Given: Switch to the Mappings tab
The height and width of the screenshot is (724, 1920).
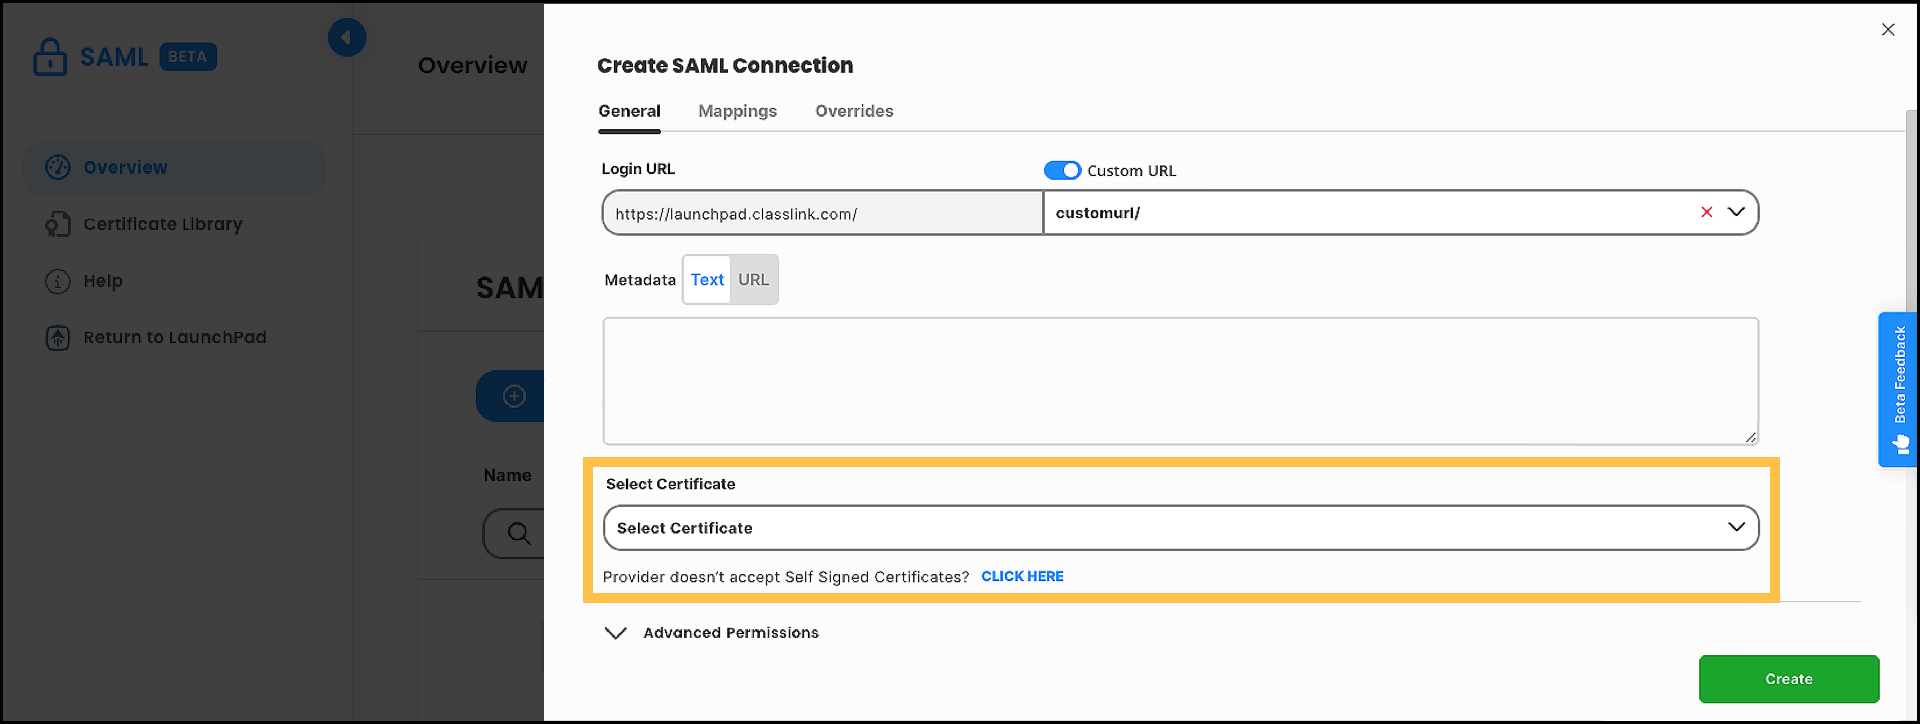Looking at the screenshot, I should click(x=737, y=111).
